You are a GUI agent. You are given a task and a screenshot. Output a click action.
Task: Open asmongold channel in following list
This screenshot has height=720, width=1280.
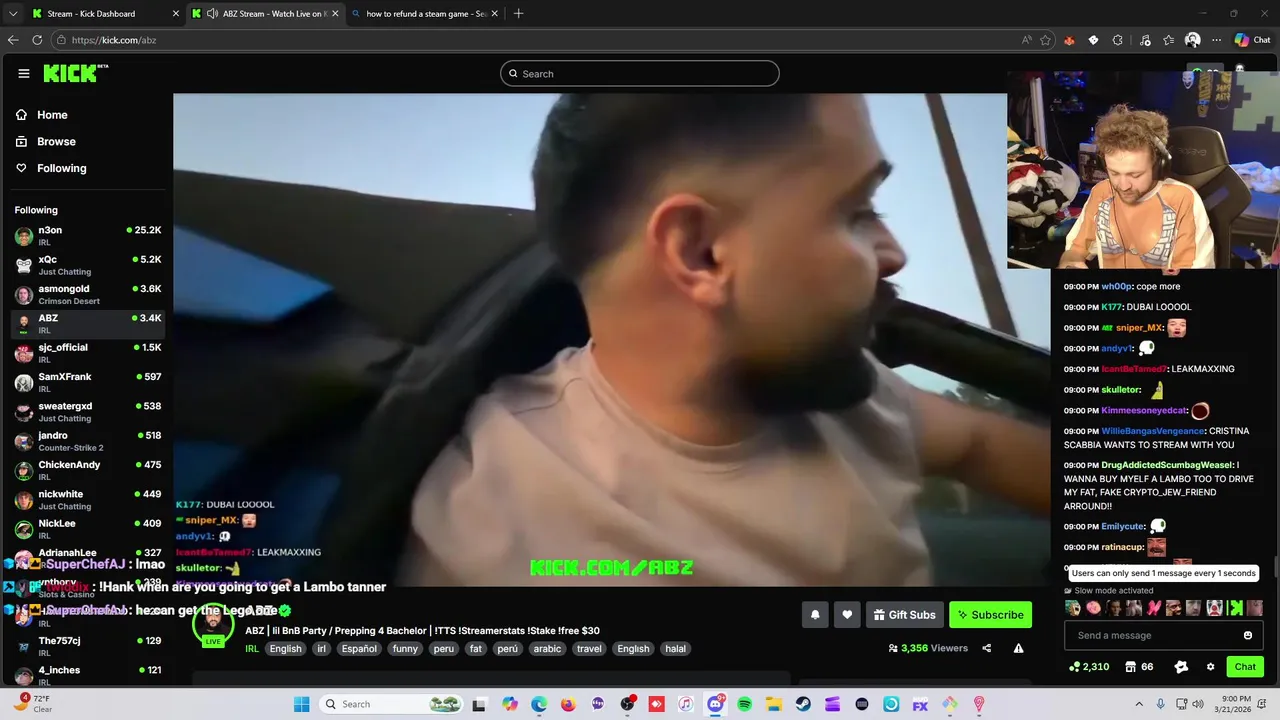point(88,294)
